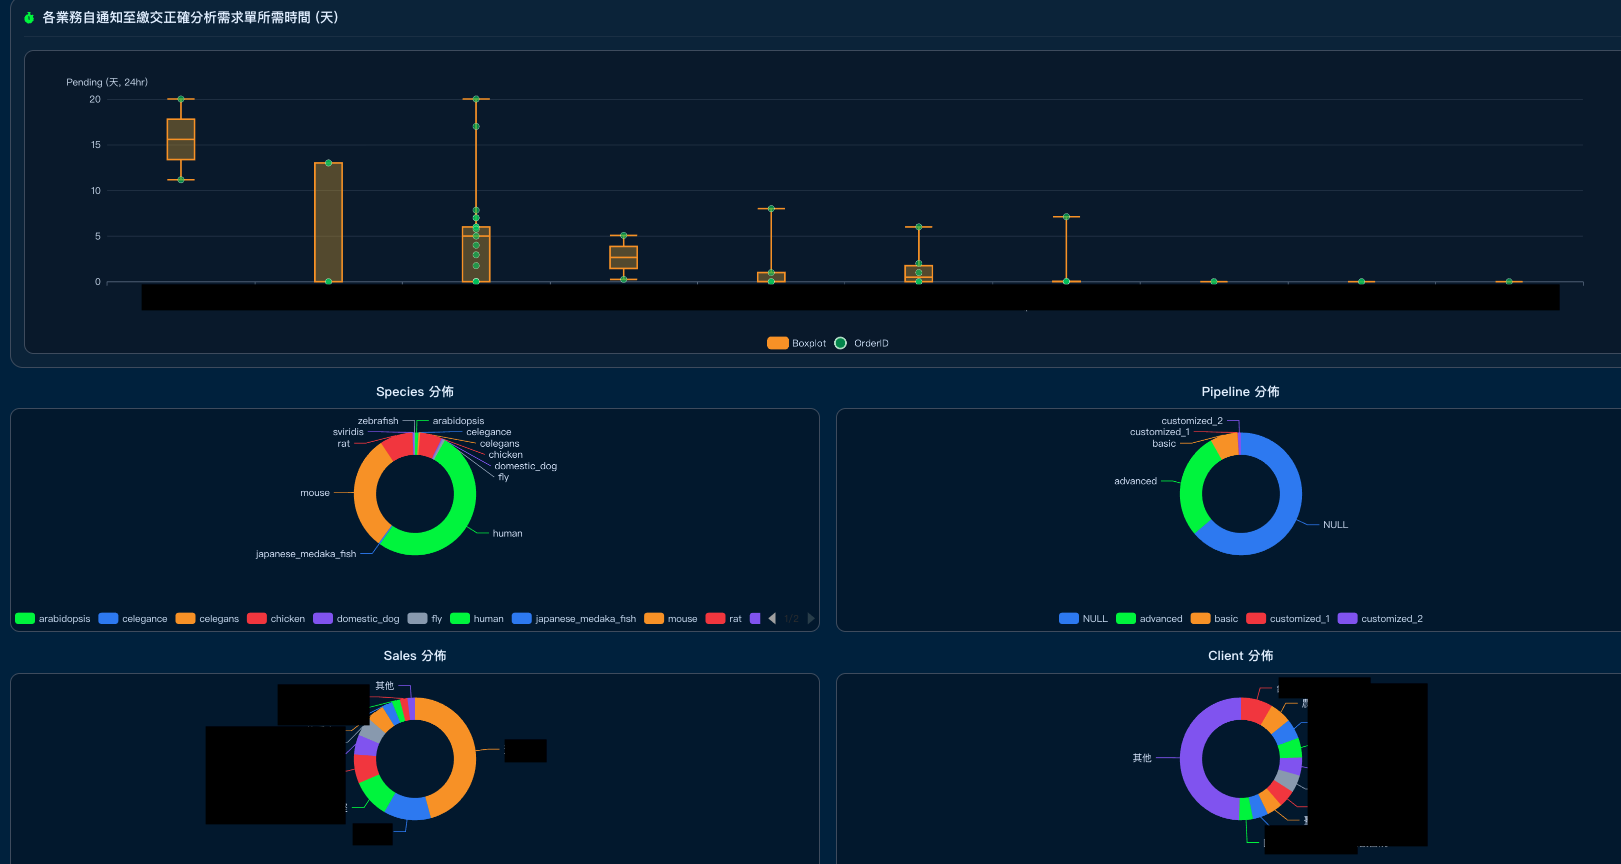The image size is (1621, 864).
Task: Select the green advanced slice of Pipeline donut
Action: pos(1191,490)
